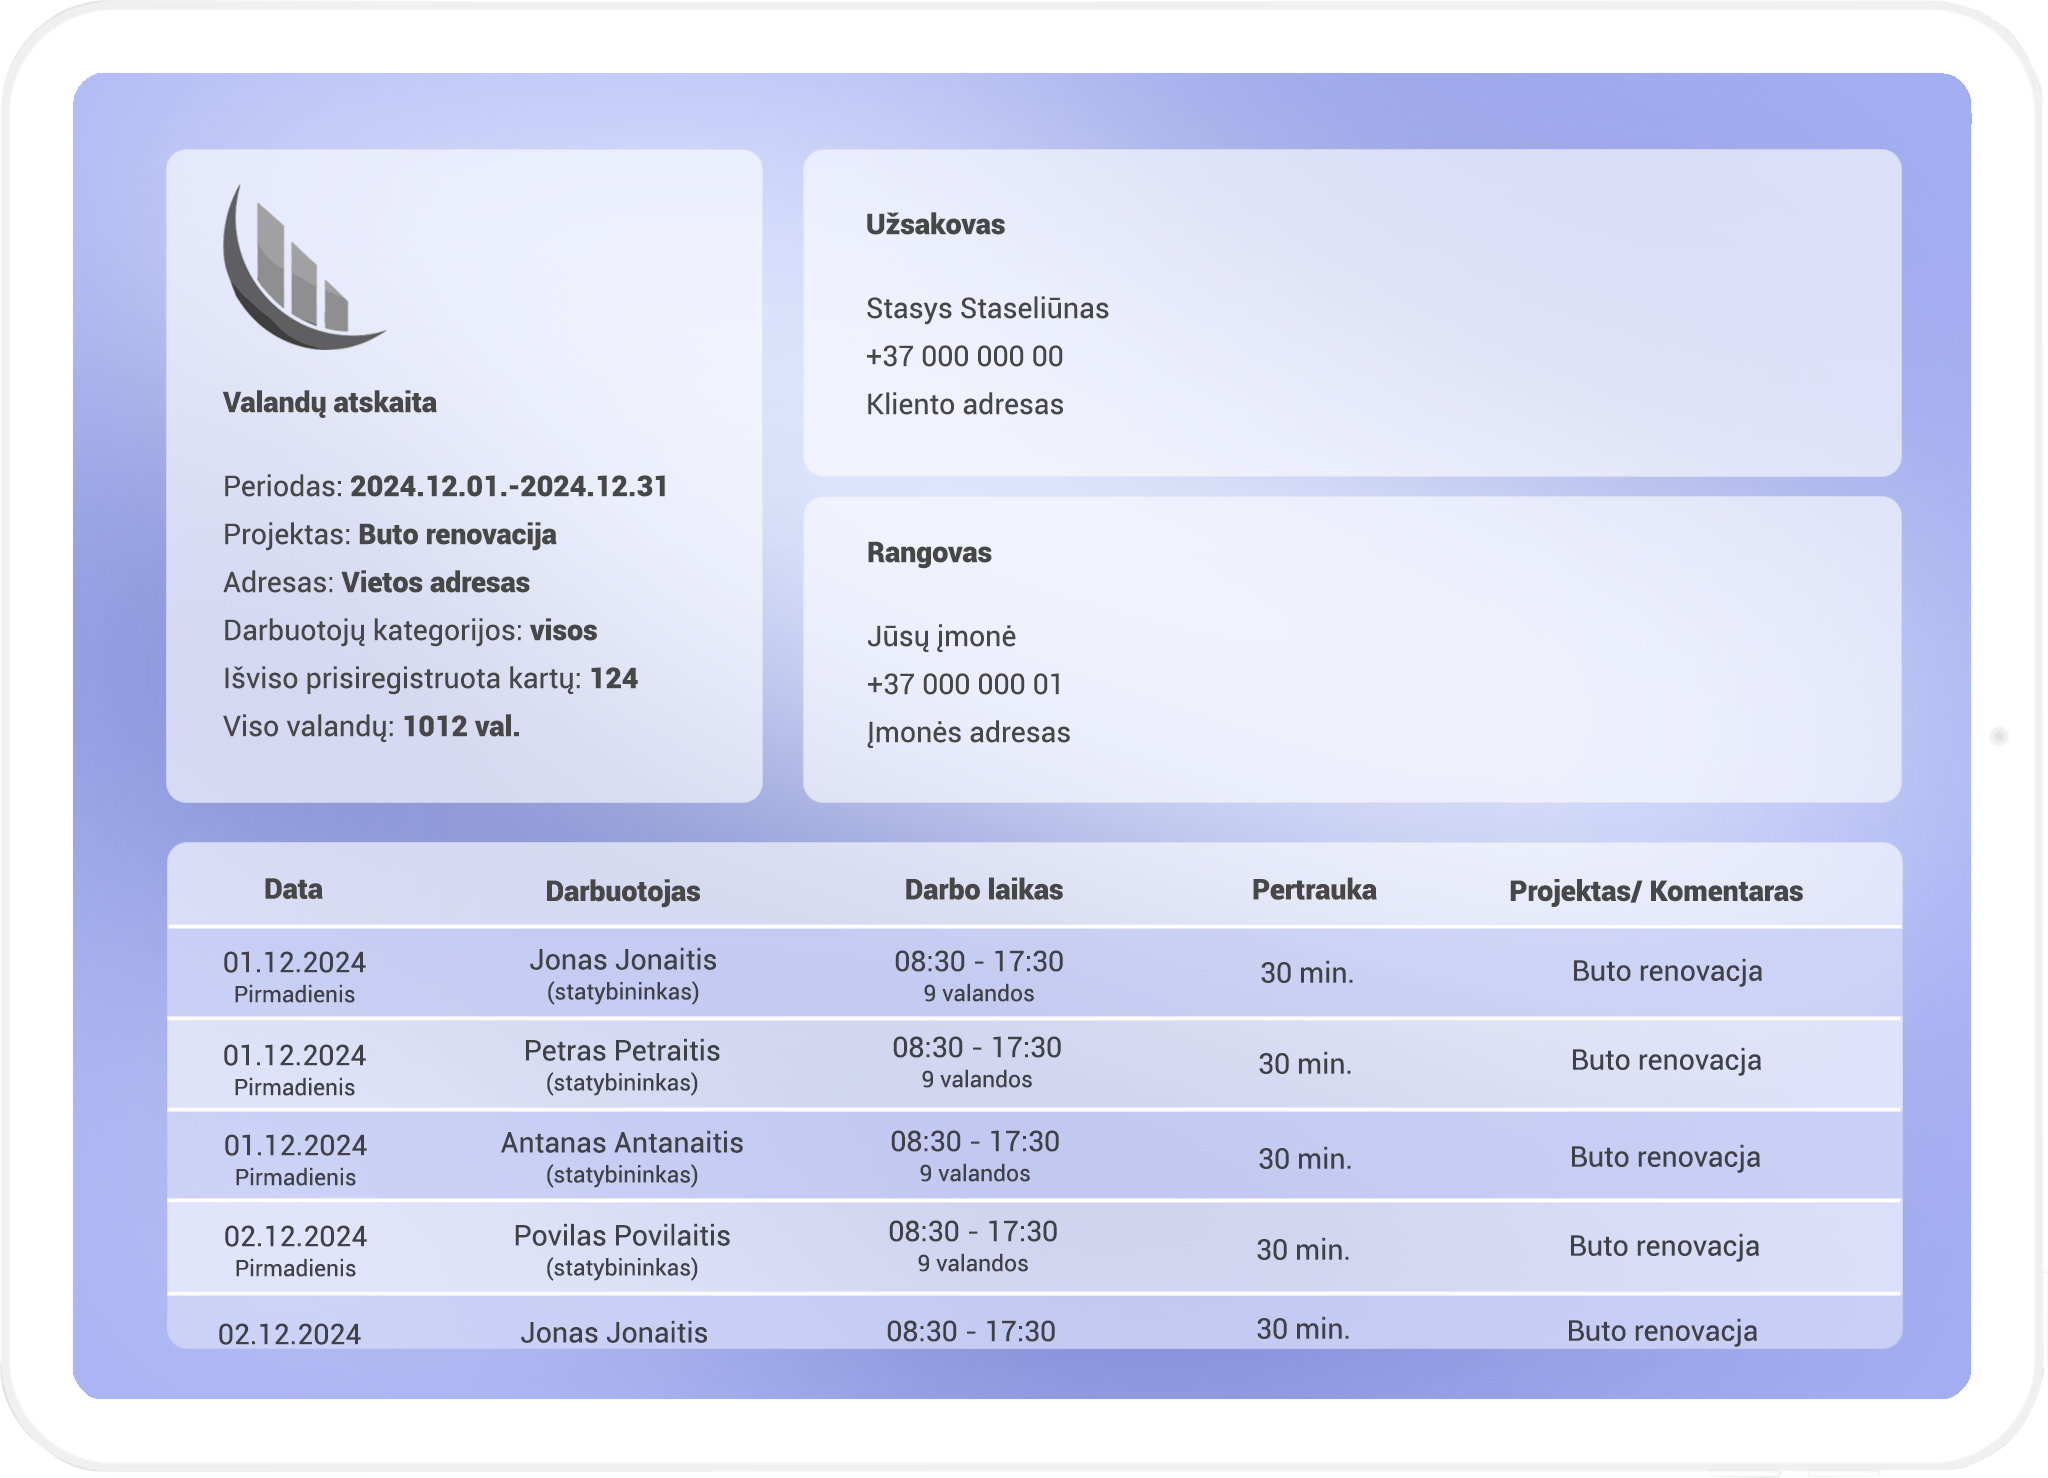Screen dimensions: 2048x1478
Task: Click client phone +37 000 000 00
Action: [x=964, y=357]
